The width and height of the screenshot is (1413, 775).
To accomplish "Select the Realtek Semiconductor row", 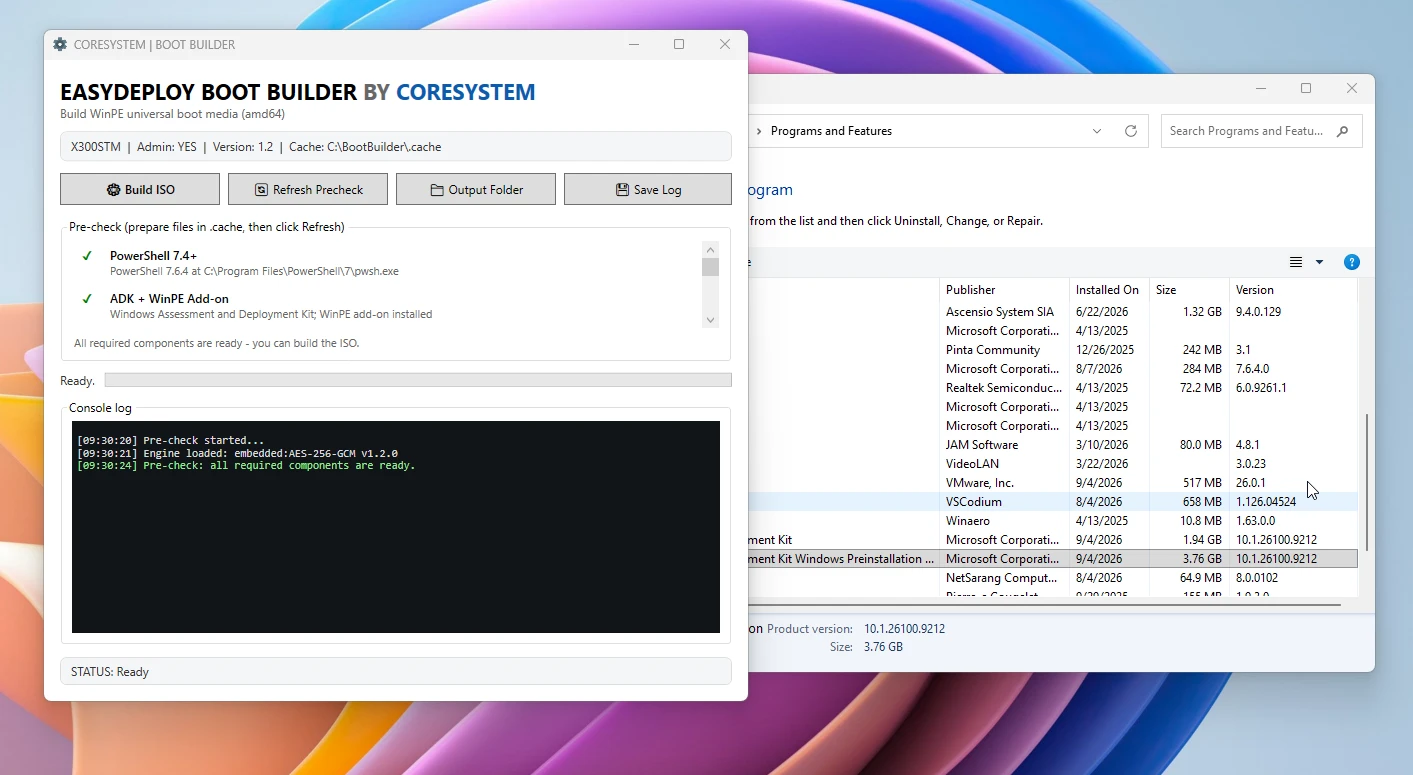I will point(1053,388).
